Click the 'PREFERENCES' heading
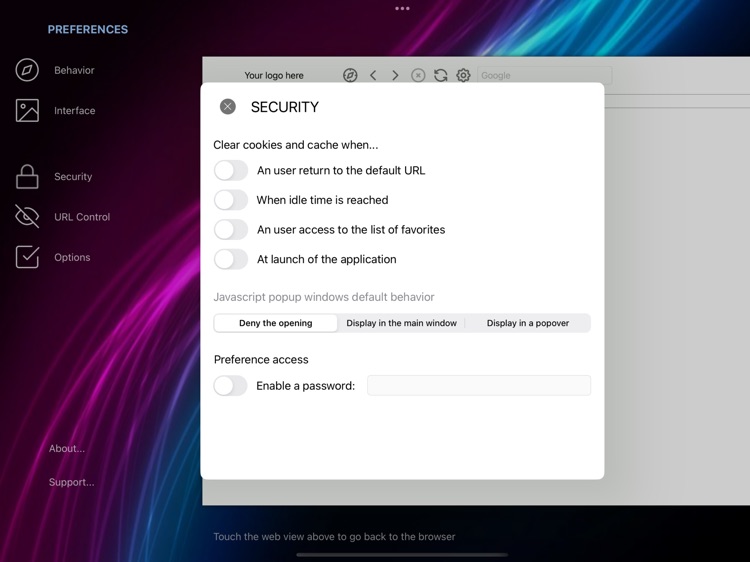Viewport: 750px width, 562px height. click(x=88, y=29)
